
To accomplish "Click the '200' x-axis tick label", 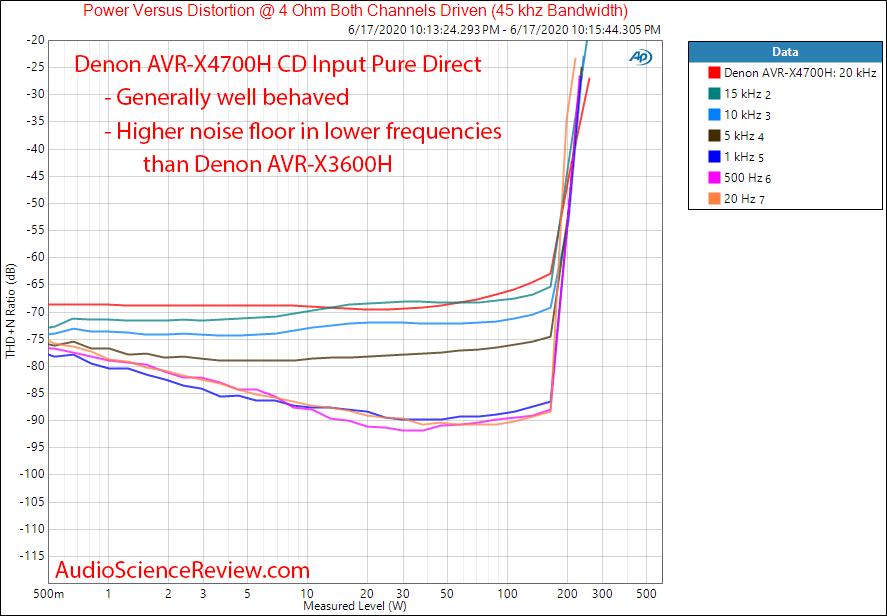I will tap(567, 594).
